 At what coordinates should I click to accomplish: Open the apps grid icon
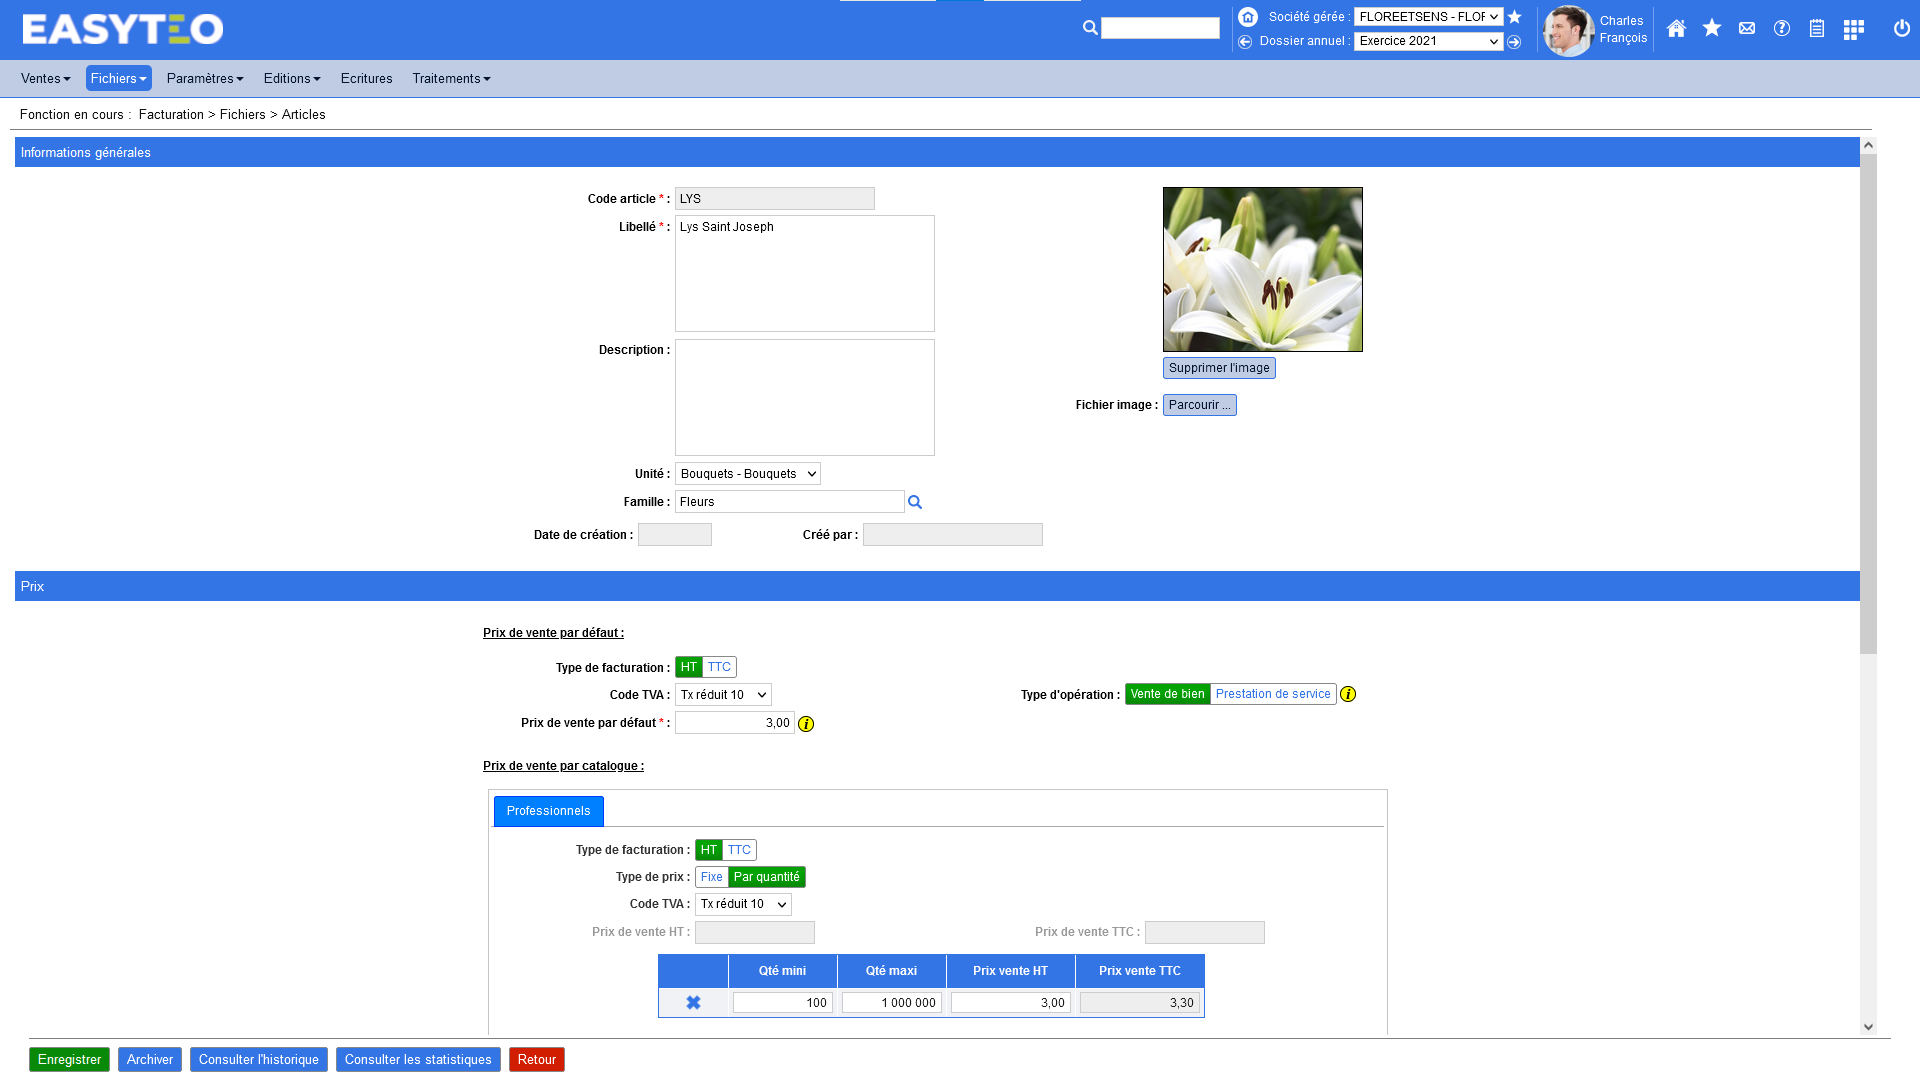click(1853, 29)
